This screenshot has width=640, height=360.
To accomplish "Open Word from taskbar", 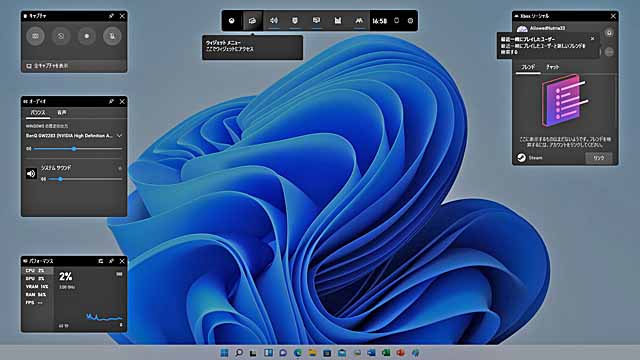I will click(371, 353).
